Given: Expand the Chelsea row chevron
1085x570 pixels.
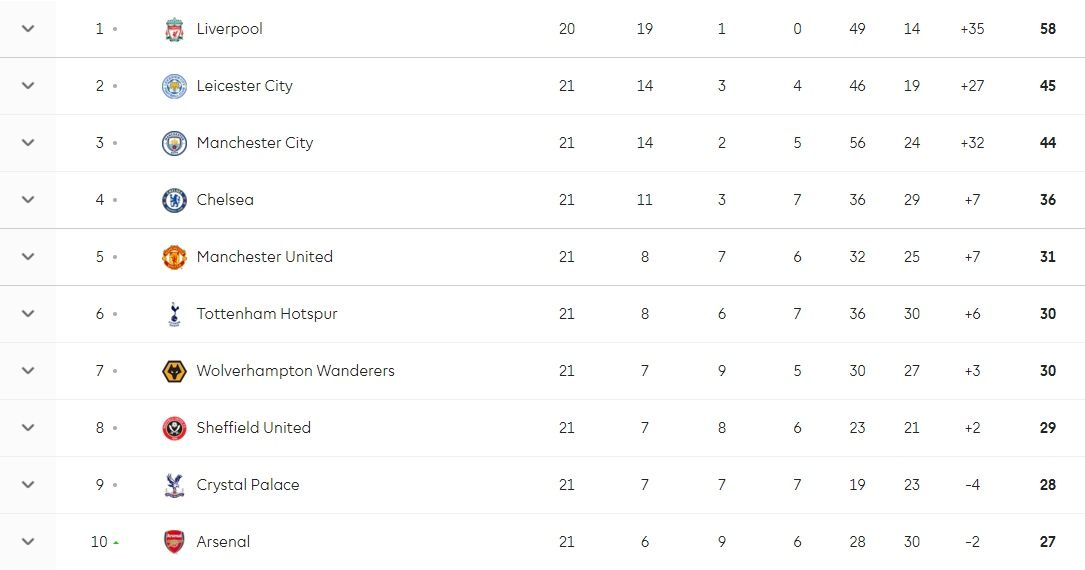Looking at the screenshot, I should point(28,200).
